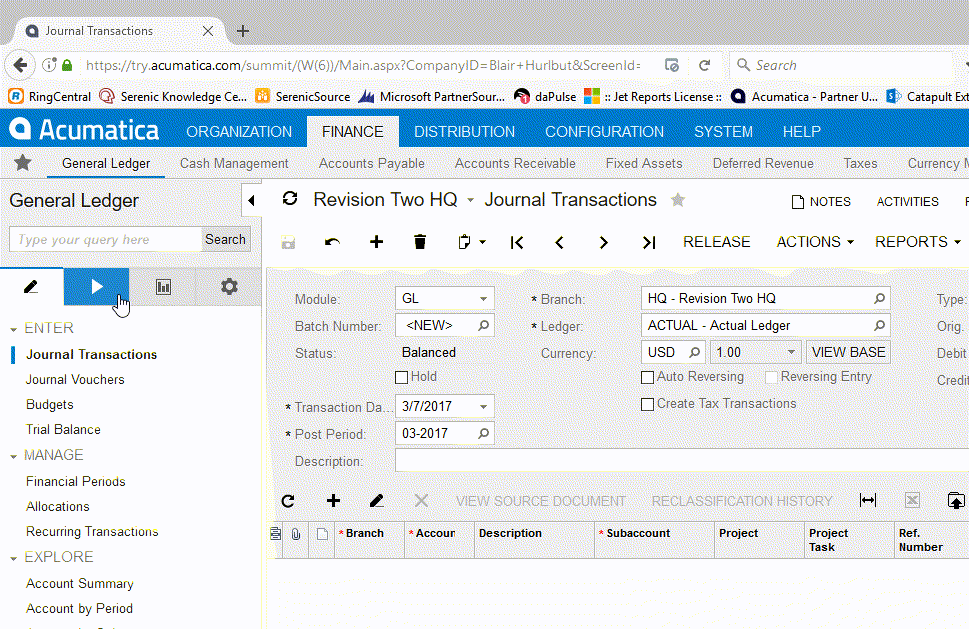Select the configuration gear tab icon
This screenshot has height=629, width=969.
(x=229, y=287)
